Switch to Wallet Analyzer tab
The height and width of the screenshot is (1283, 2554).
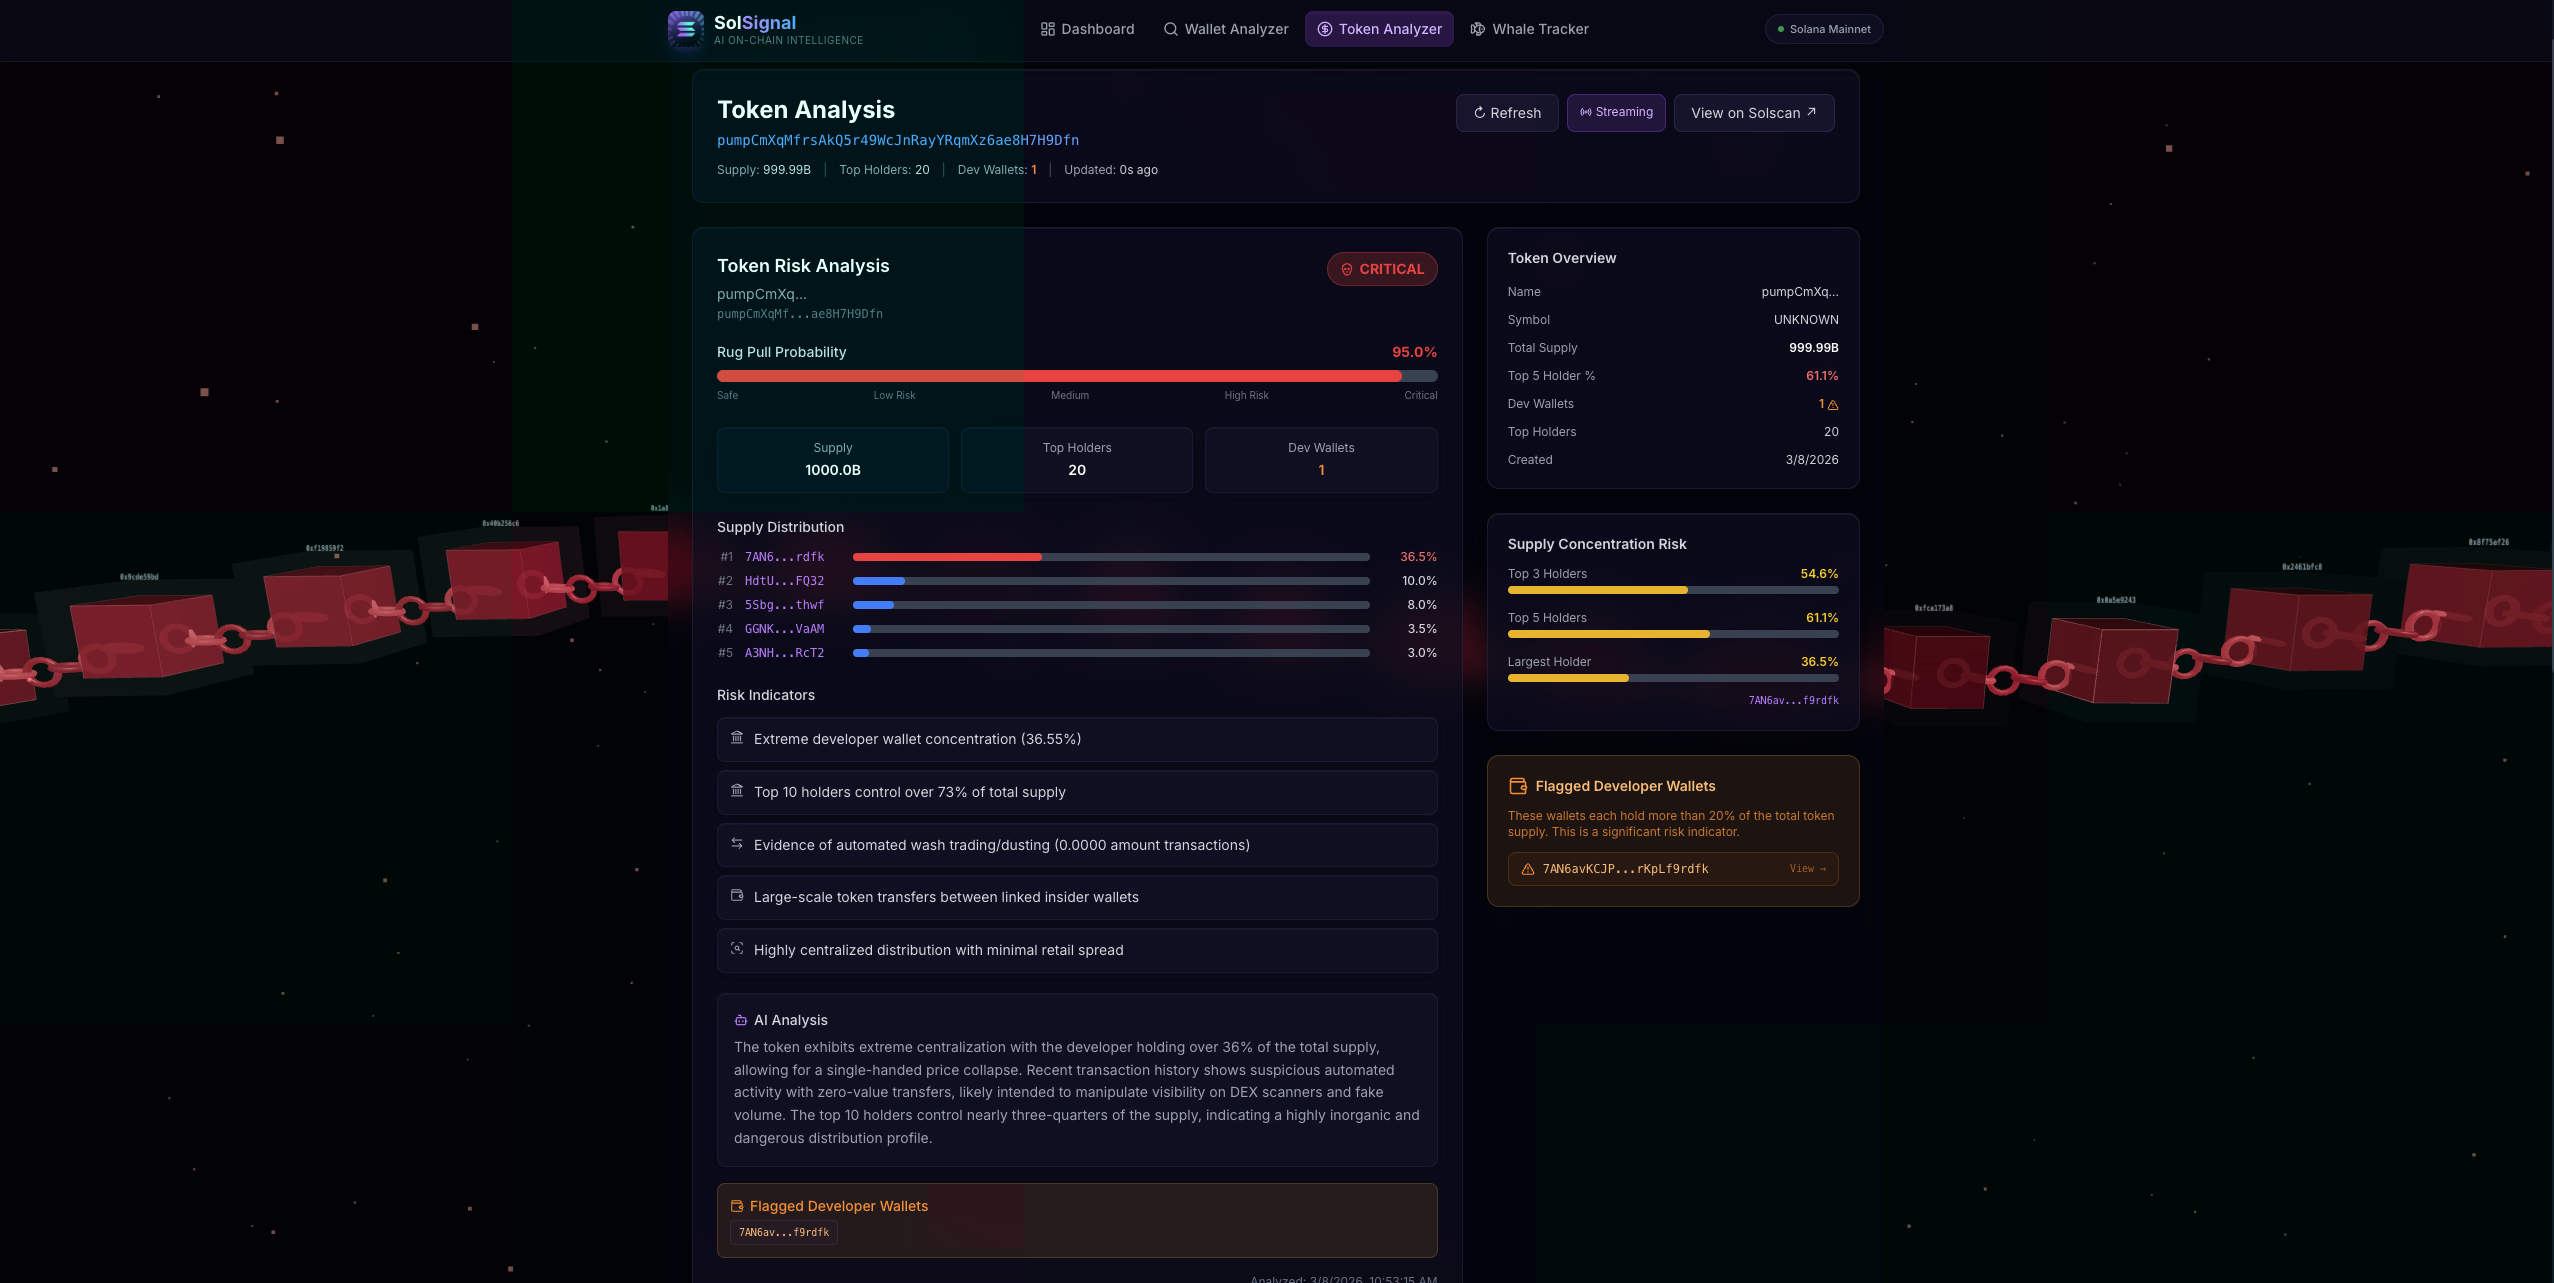point(1226,29)
